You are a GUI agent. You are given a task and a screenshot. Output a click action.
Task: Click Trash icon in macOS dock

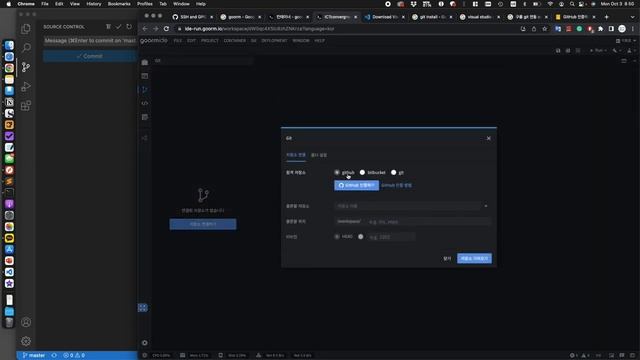coord(9,323)
